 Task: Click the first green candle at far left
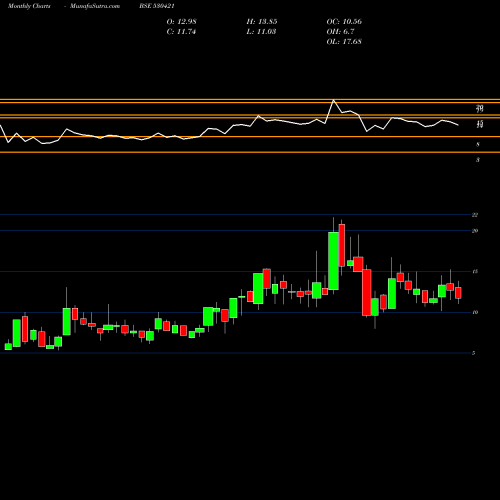8,347
